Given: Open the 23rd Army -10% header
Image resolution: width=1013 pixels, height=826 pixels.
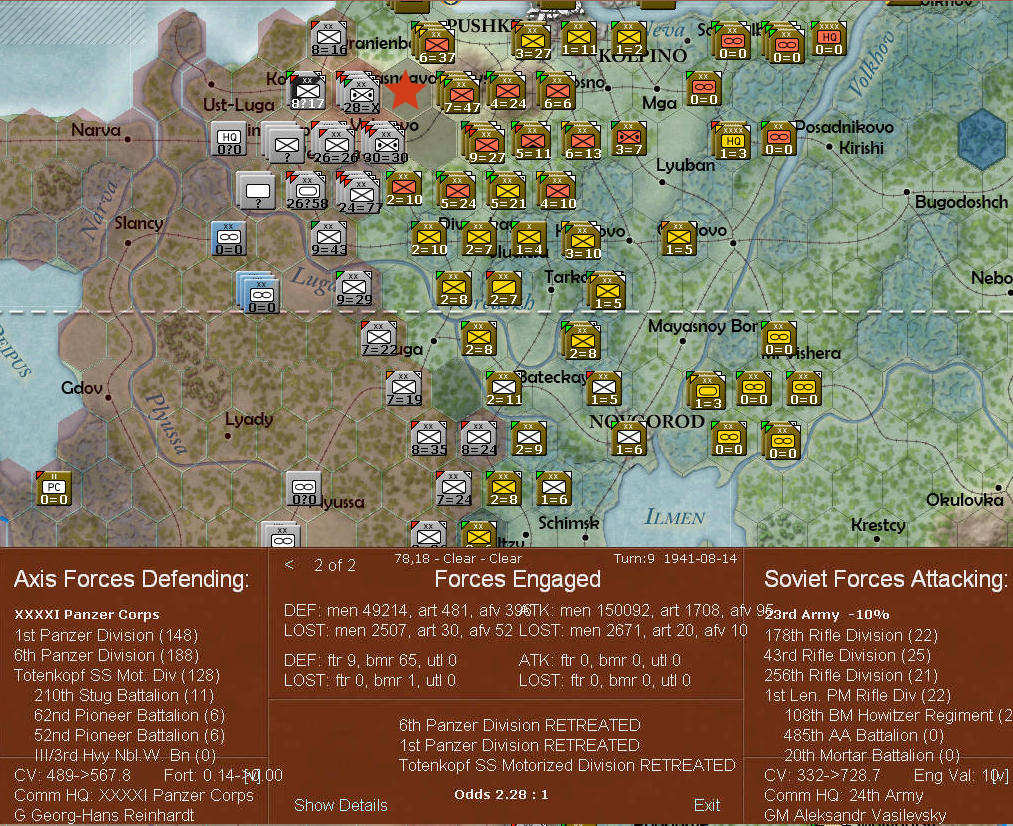Looking at the screenshot, I should tap(827, 614).
